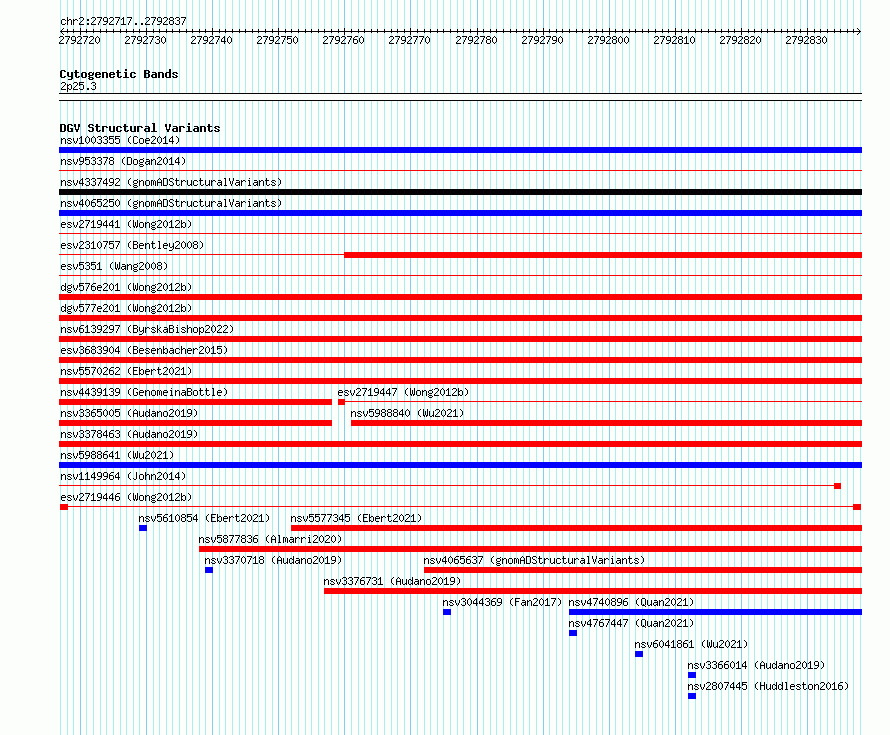Open nsv4065637 (gnomADStructuralVariants) label

(x=534, y=560)
